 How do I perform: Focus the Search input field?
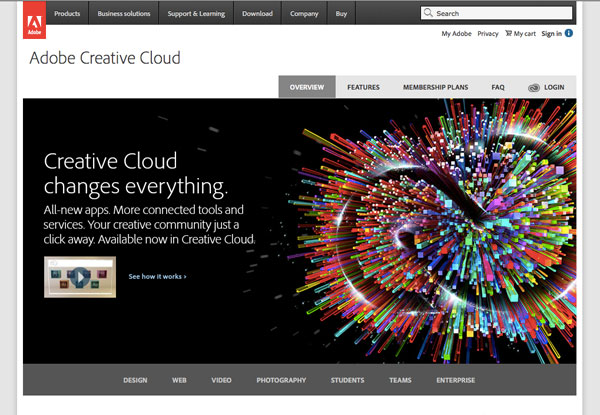click(497, 13)
